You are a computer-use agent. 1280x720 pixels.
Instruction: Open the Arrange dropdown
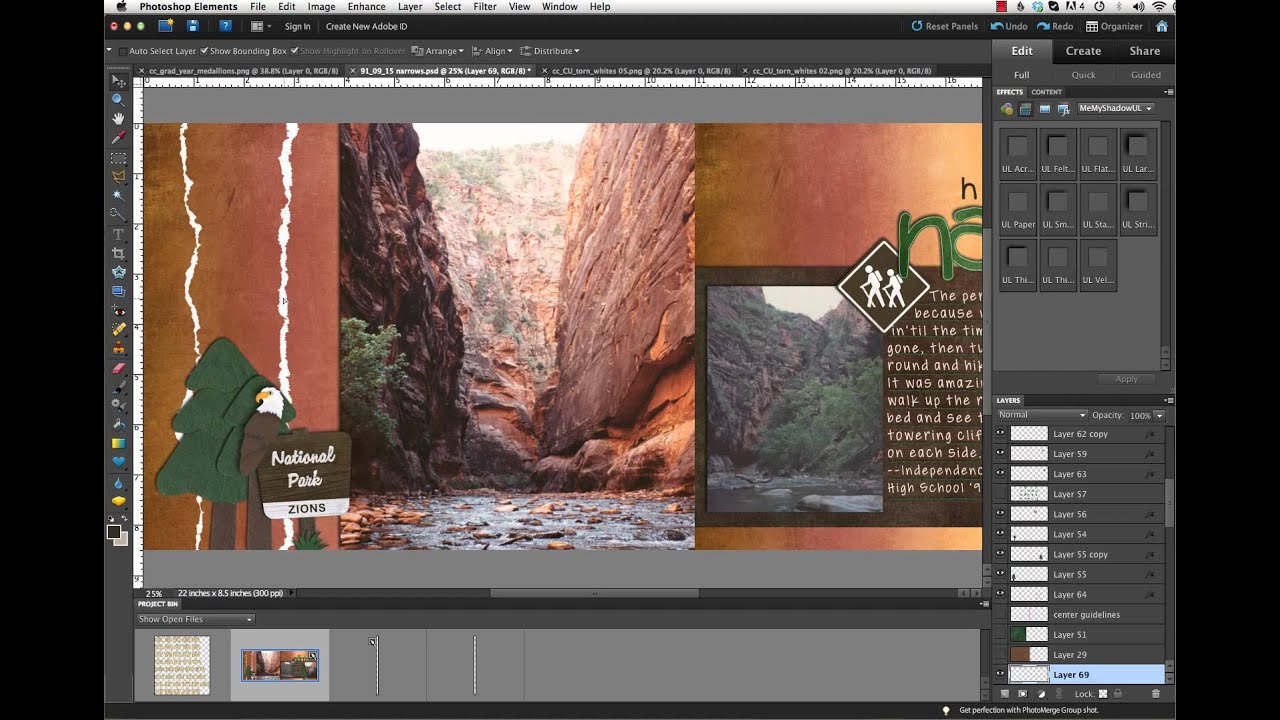pos(439,51)
